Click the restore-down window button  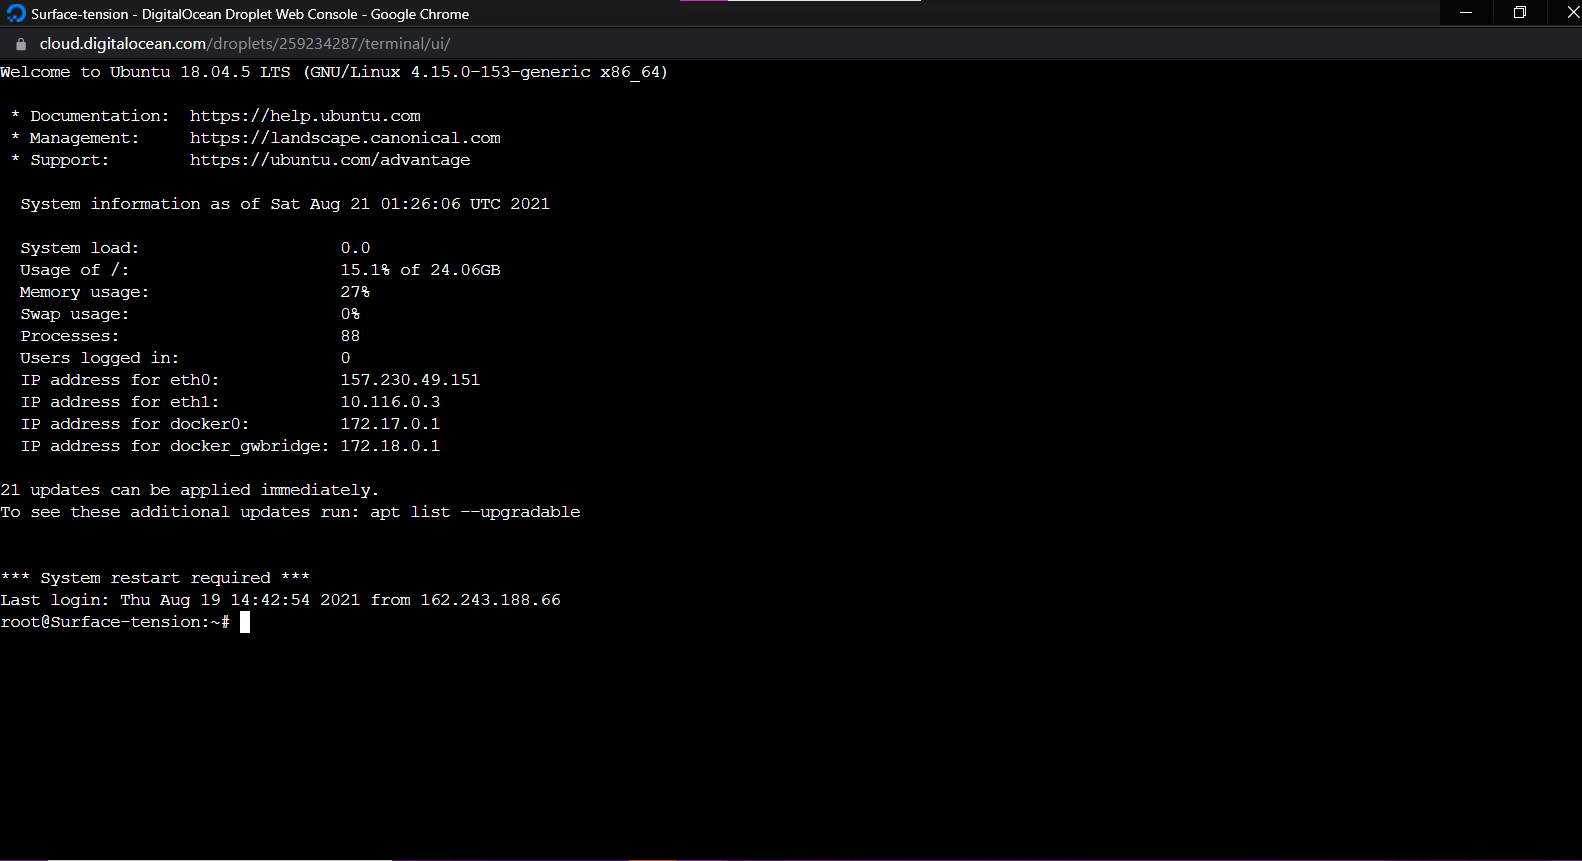tap(1520, 13)
